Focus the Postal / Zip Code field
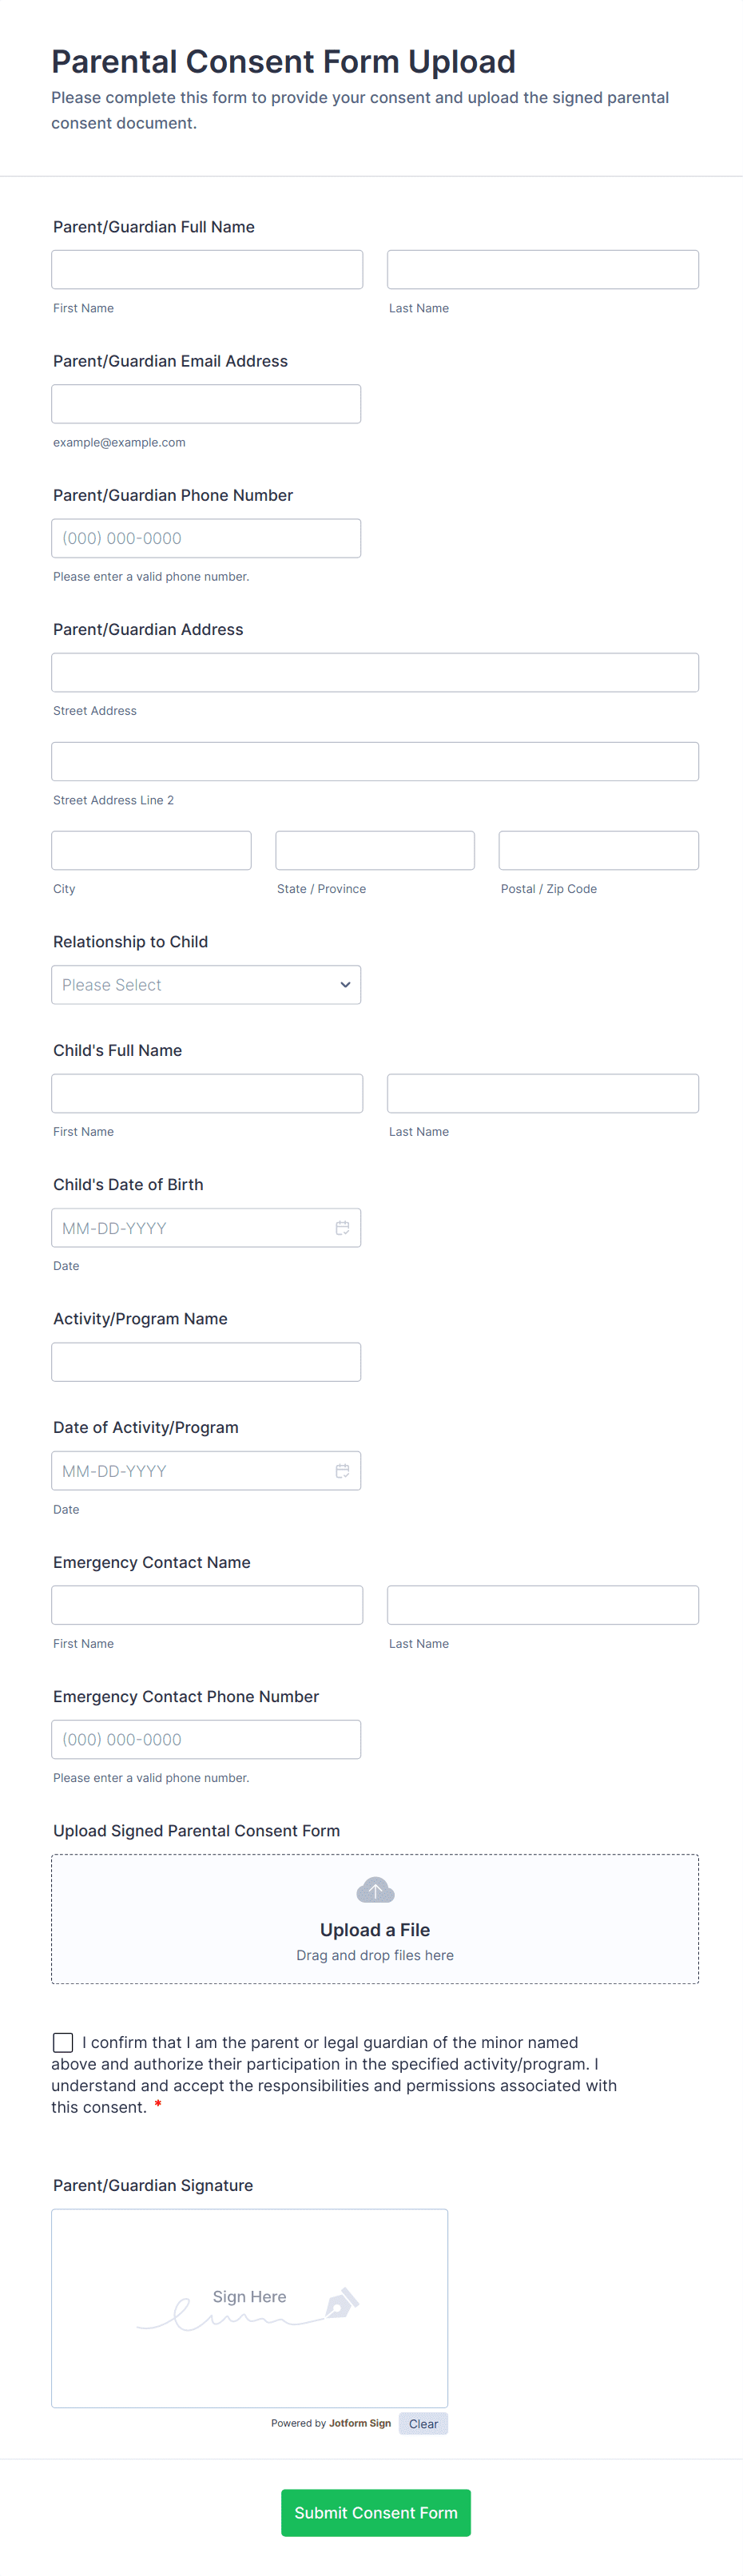 click(598, 850)
